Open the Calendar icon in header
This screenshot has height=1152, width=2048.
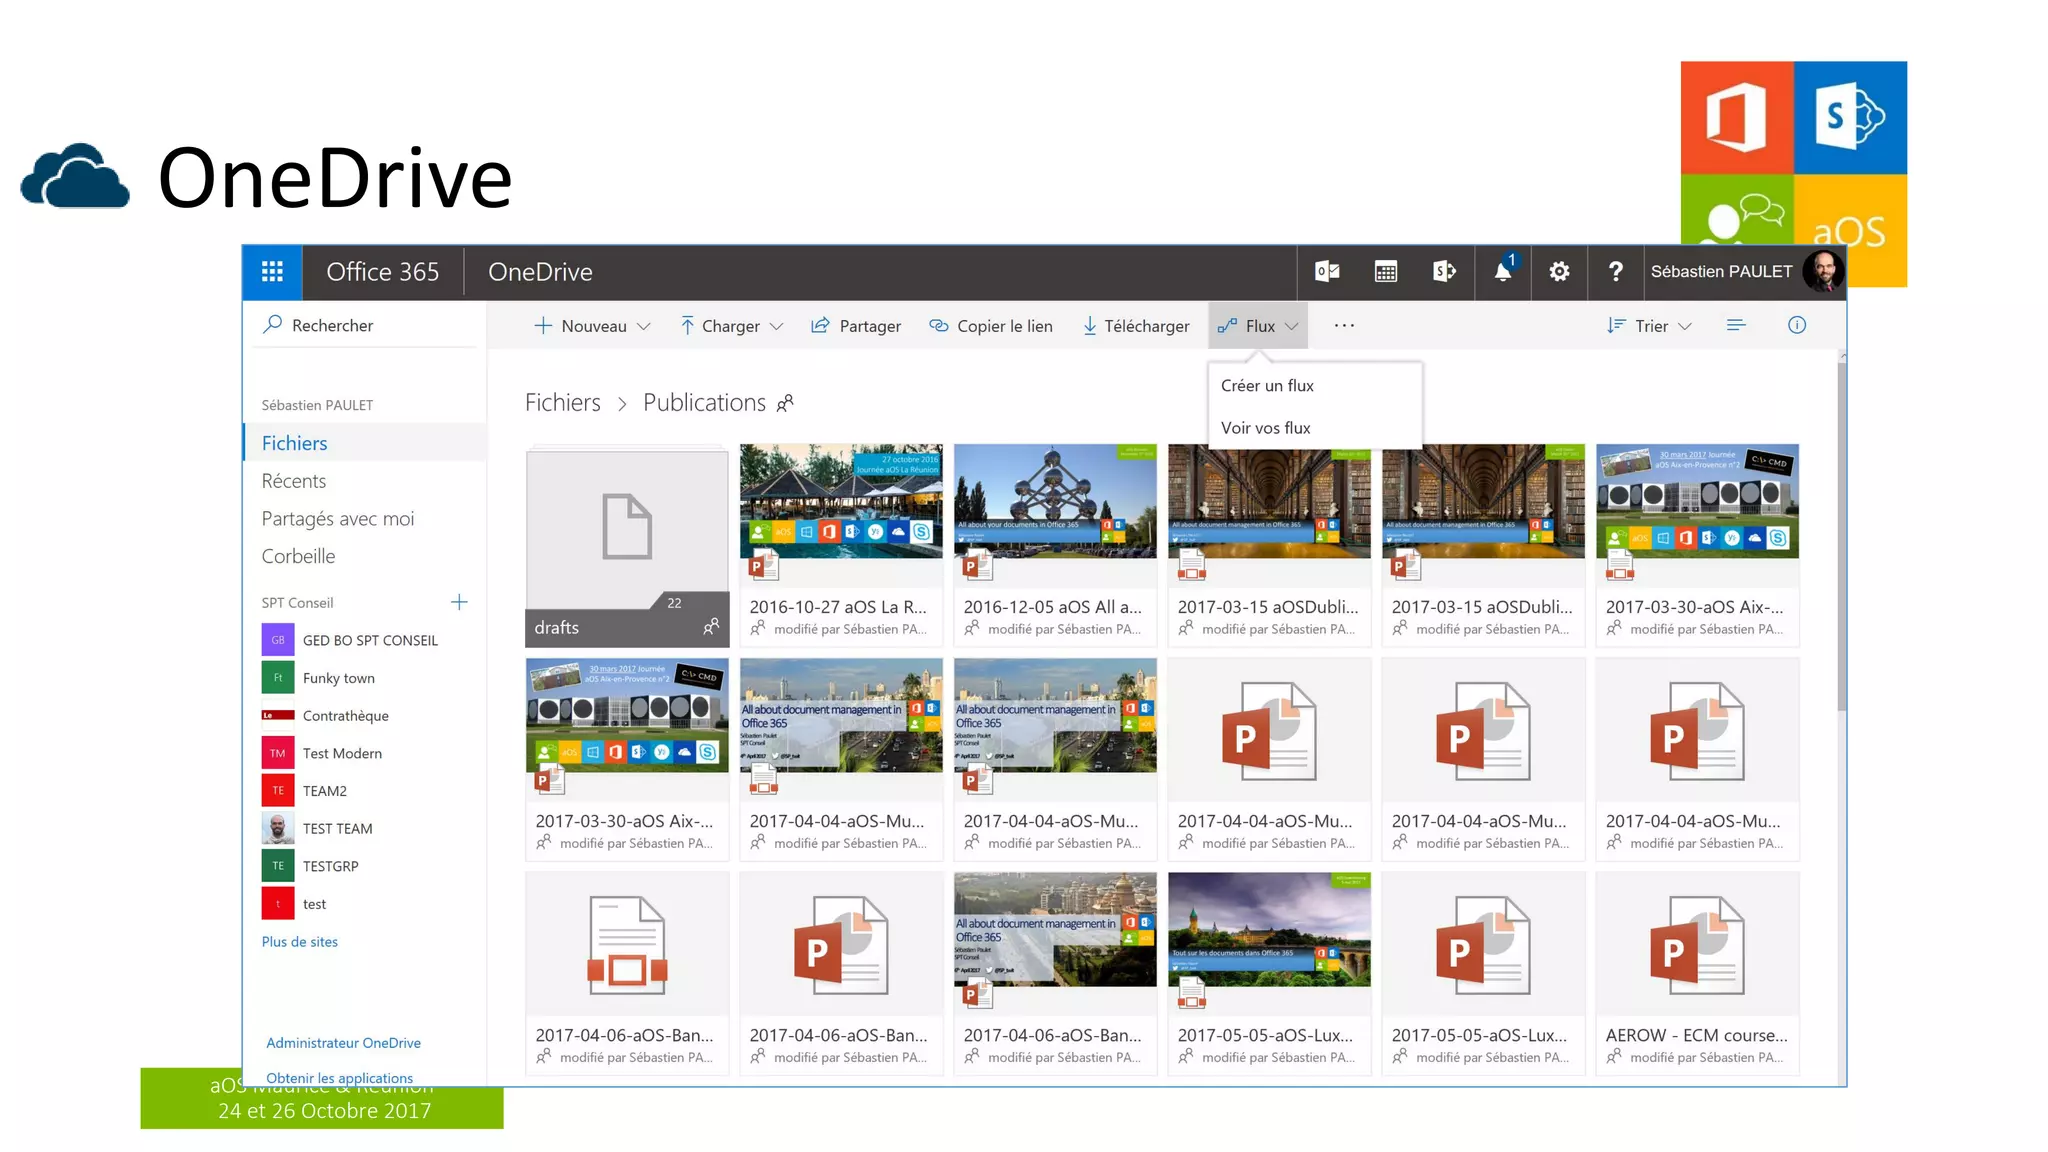click(1385, 272)
